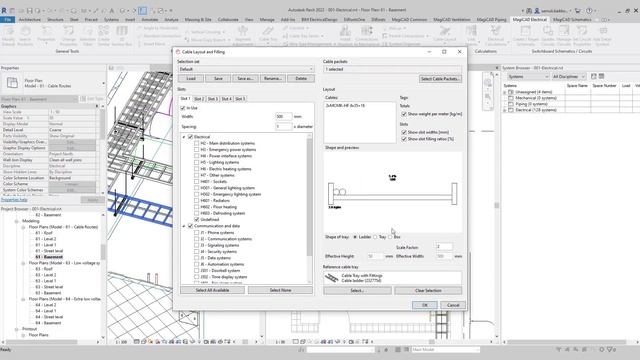
Task: Switch to the Slot 5 tab
Action: [x=240, y=99]
